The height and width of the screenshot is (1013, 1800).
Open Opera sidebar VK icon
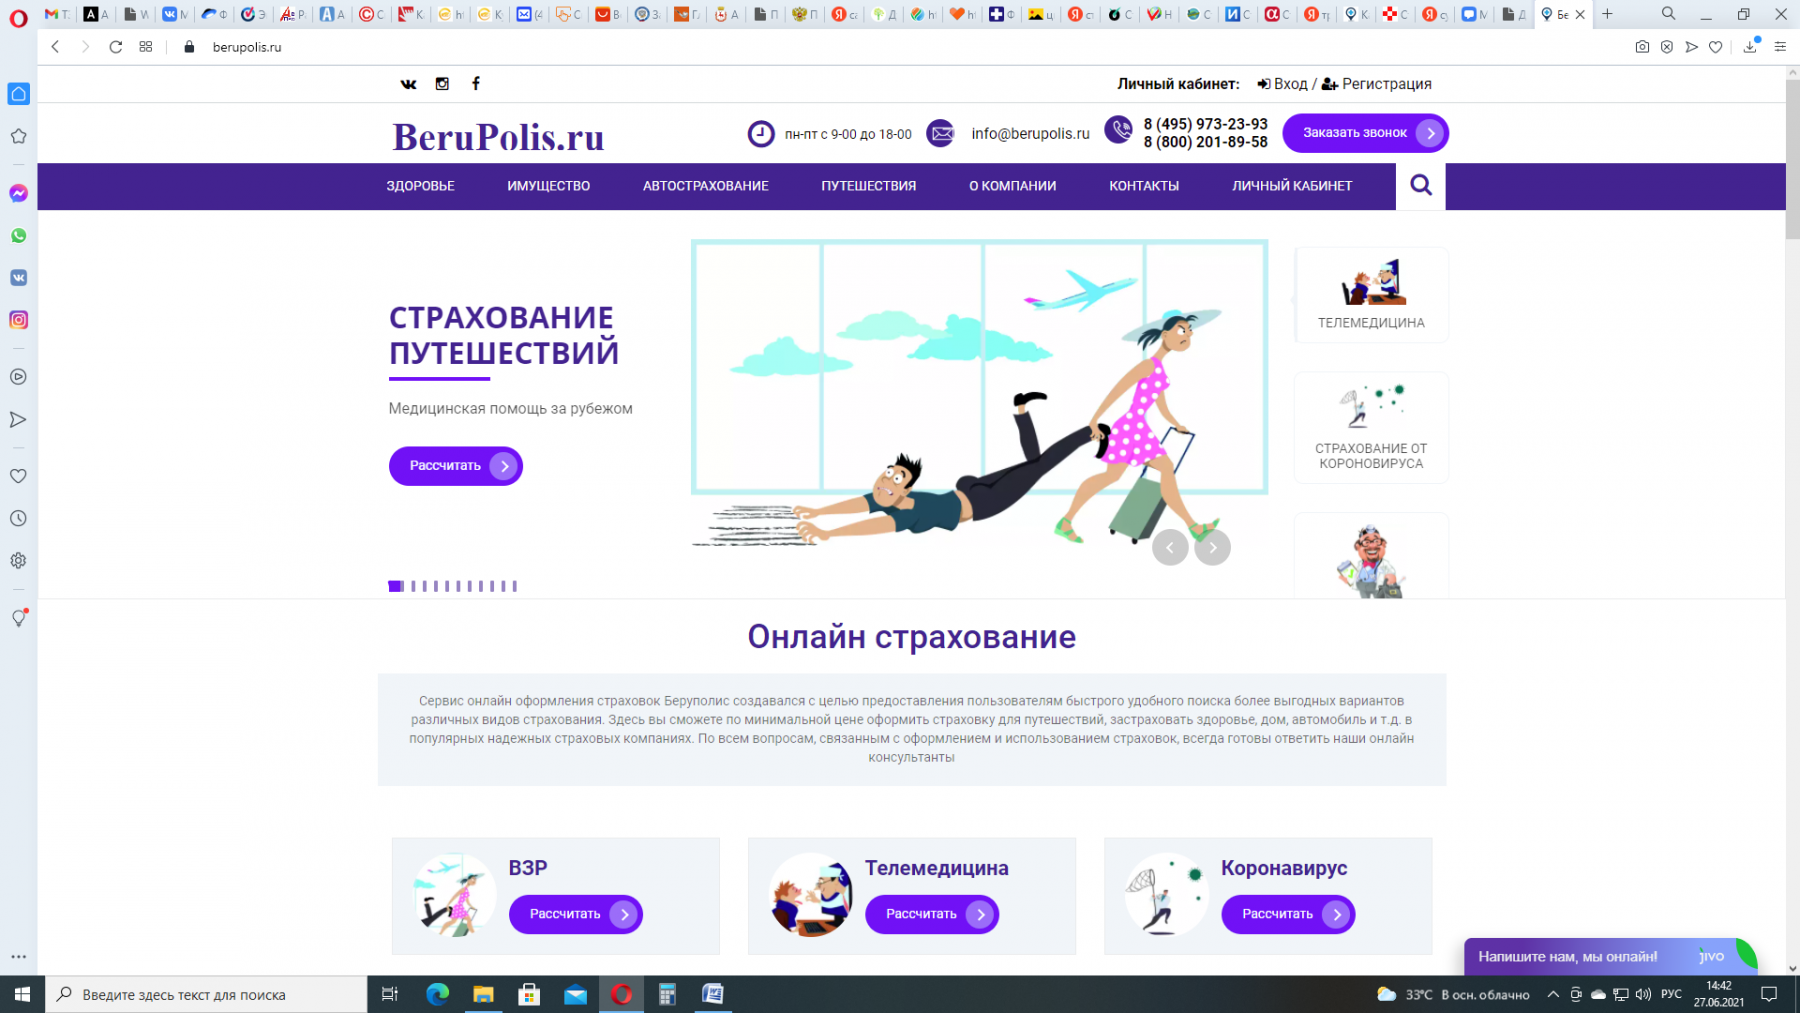(x=18, y=278)
